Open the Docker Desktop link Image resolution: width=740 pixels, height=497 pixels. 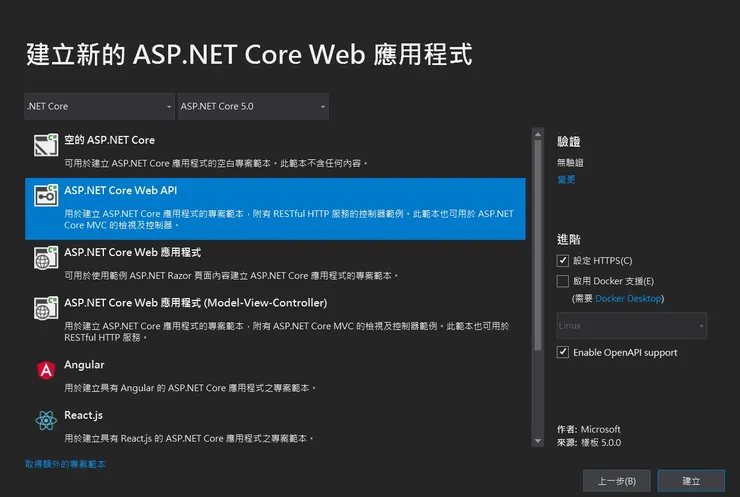click(629, 298)
